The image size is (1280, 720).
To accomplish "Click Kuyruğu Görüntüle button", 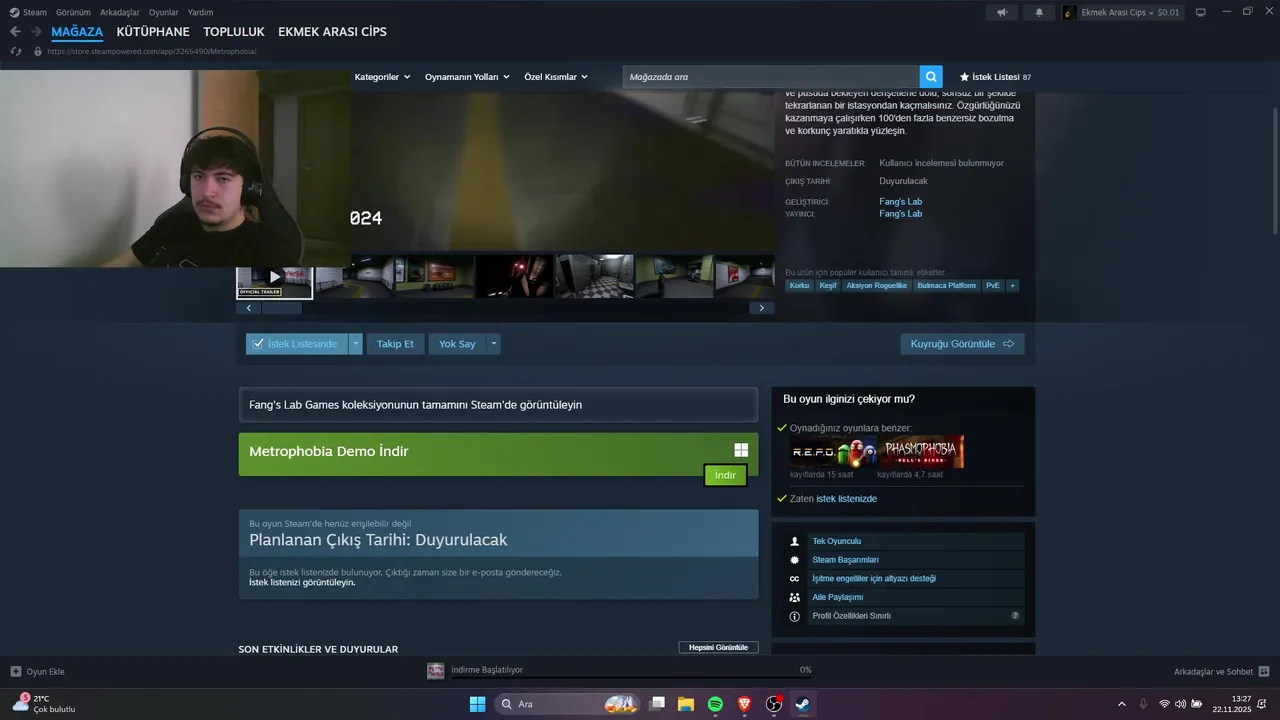I will pyautogui.click(x=962, y=344).
